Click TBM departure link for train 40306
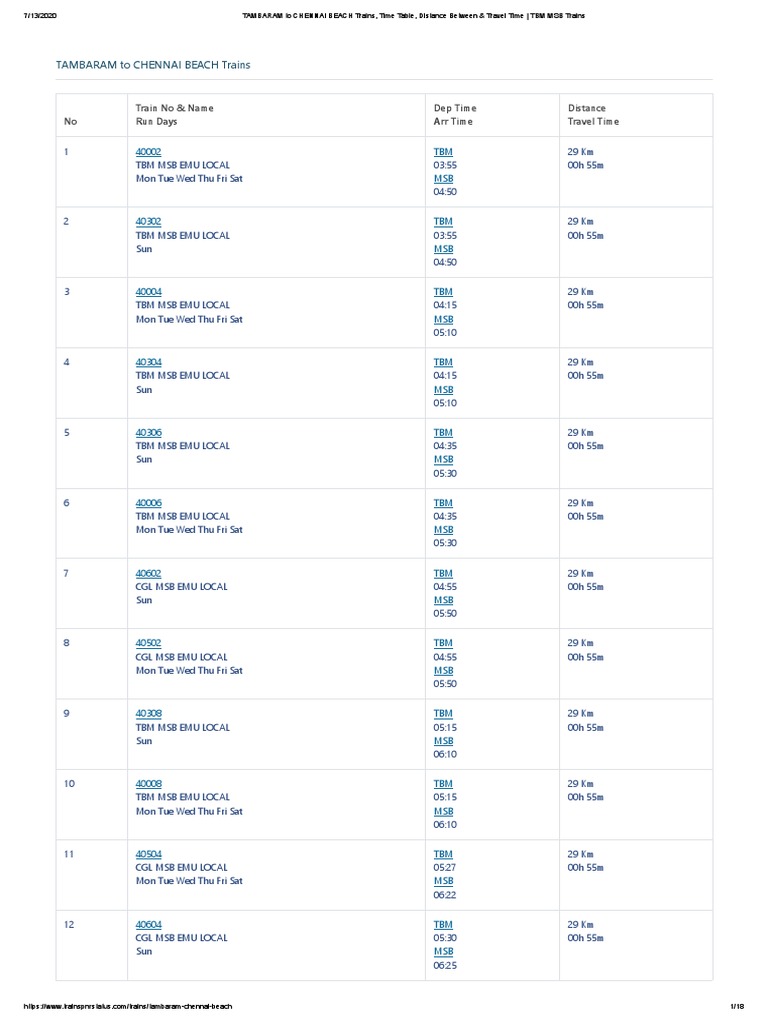Screen dimensions: 768x1024 click(x=443, y=432)
